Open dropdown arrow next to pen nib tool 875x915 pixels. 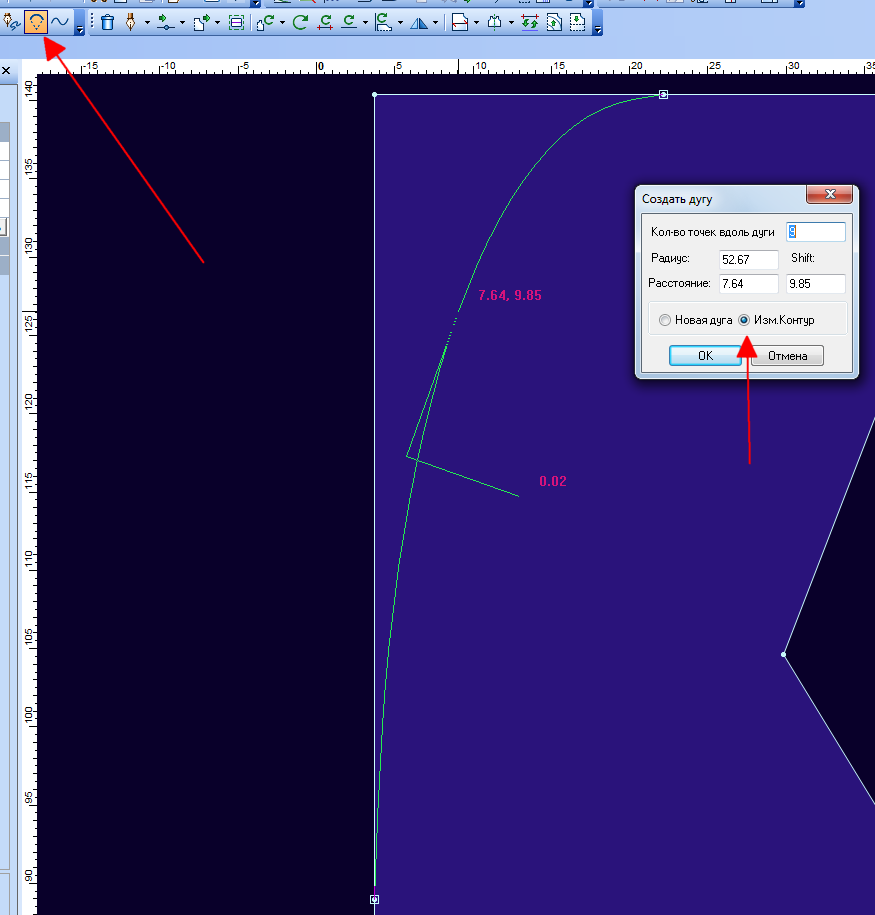147,22
